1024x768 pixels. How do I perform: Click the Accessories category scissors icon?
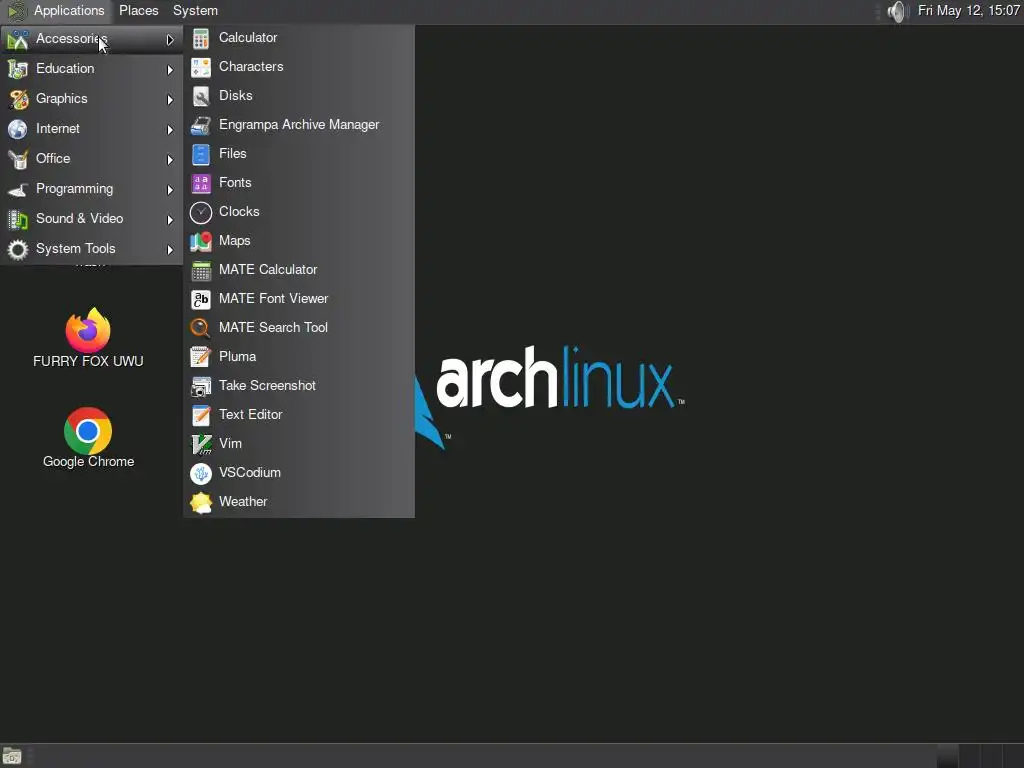click(x=18, y=40)
